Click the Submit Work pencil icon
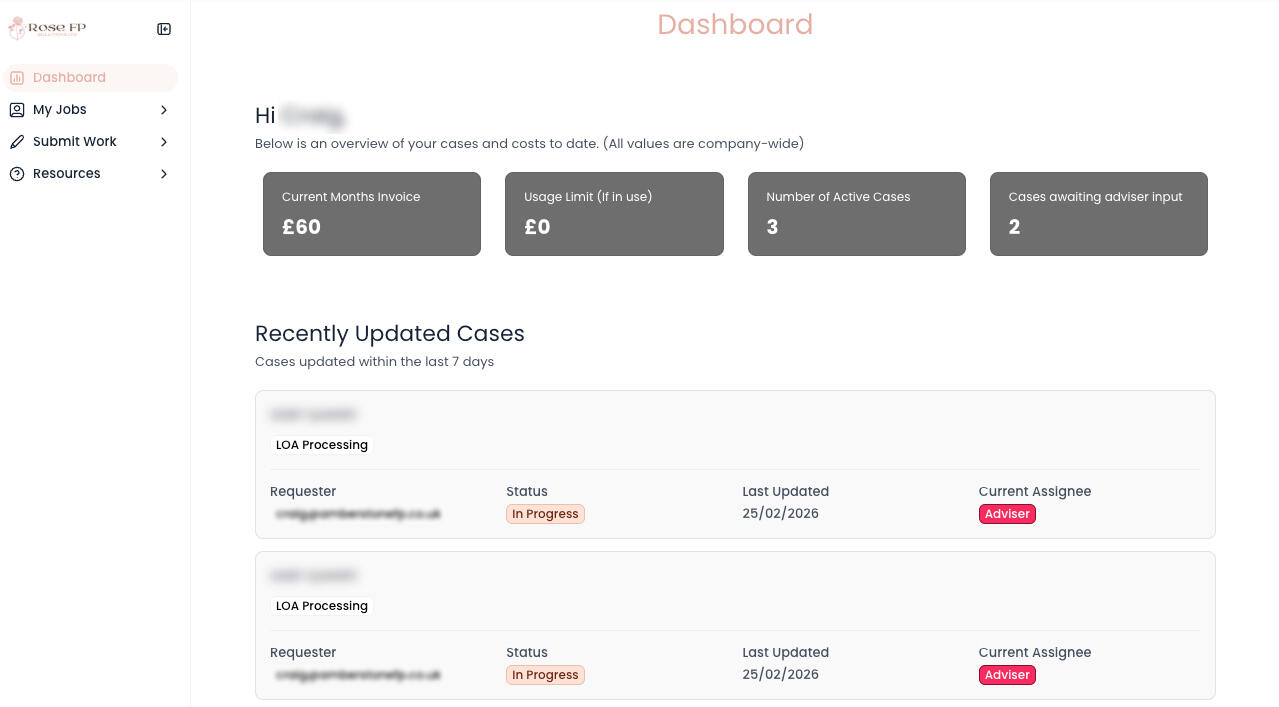 [17, 142]
